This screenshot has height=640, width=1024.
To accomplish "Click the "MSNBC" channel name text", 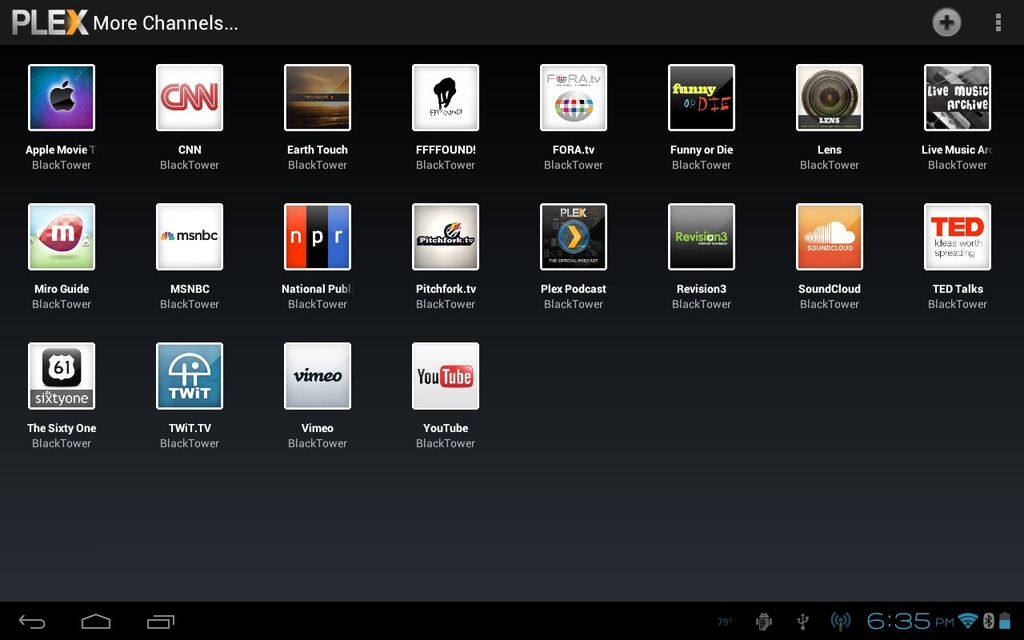I will coord(189,289).
